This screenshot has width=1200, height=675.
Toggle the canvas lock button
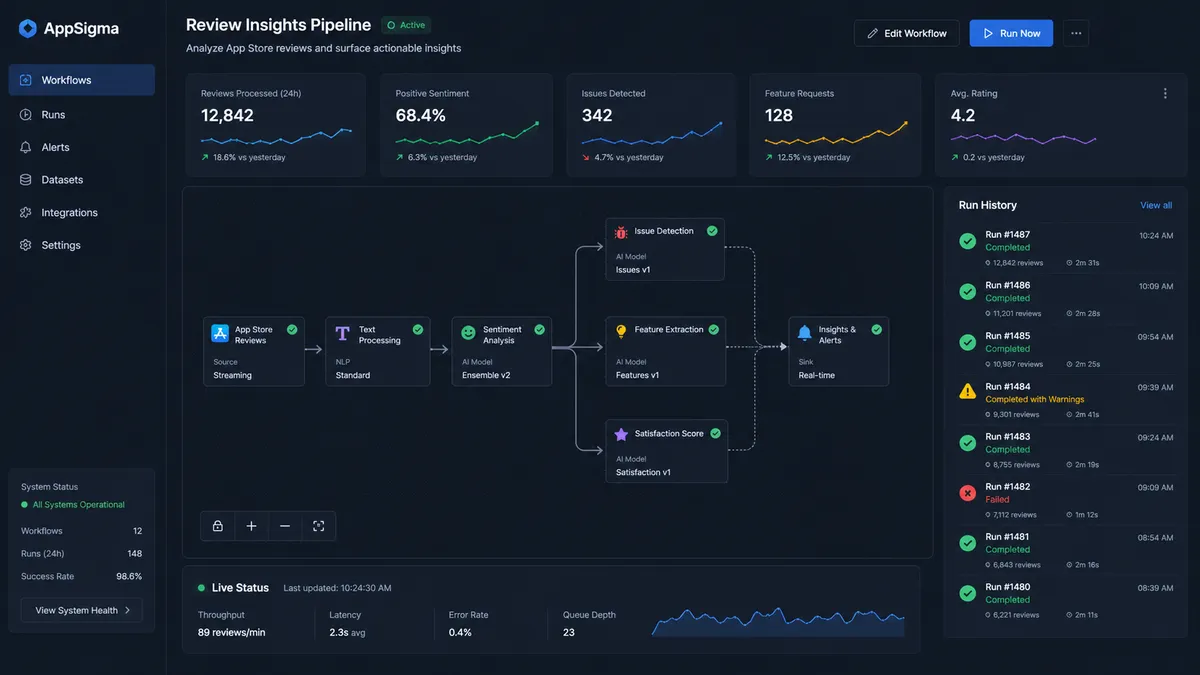pyautogui.click(x=218, y=526)
